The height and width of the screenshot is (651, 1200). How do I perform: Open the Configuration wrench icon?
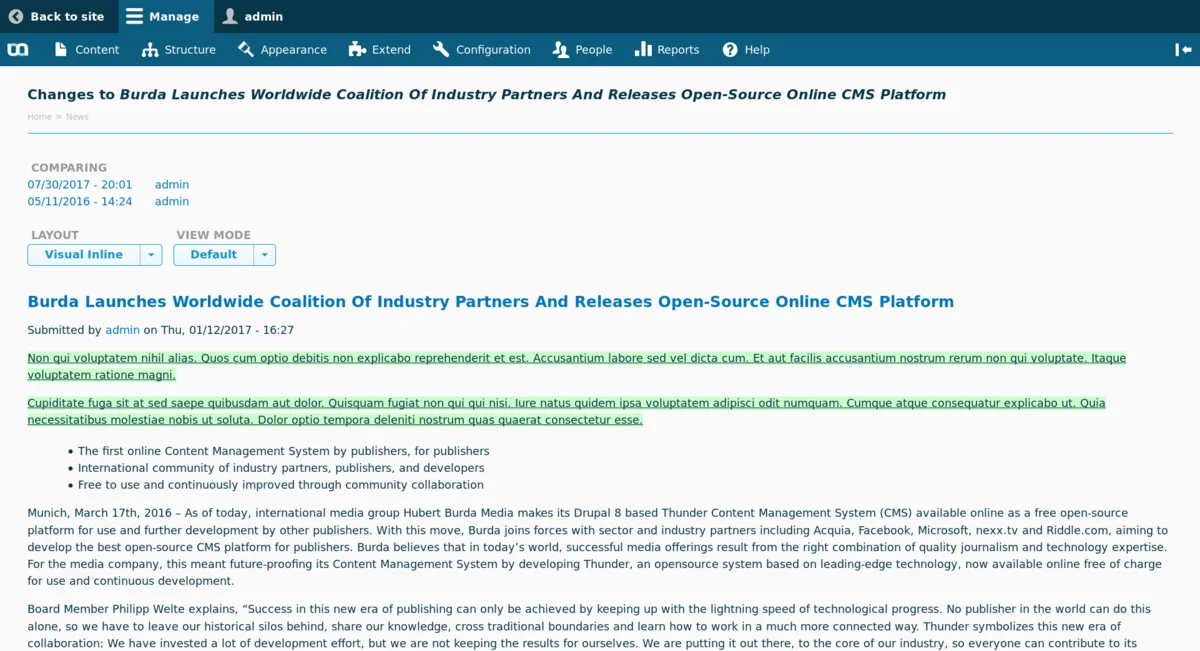441,49
